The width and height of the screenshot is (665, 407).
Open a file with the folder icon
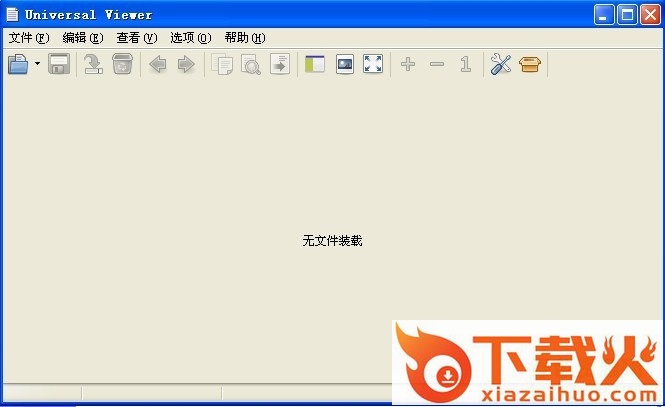coord(18,64)
